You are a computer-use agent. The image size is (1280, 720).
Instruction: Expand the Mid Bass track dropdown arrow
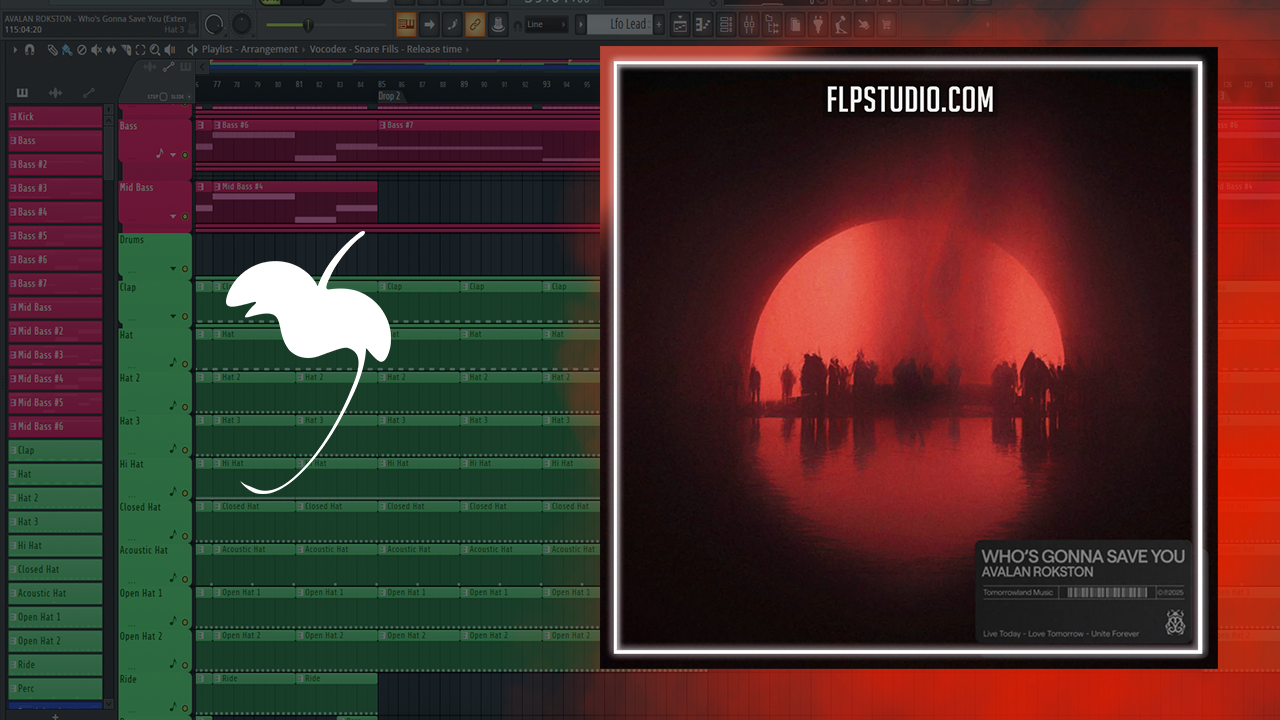174,216
